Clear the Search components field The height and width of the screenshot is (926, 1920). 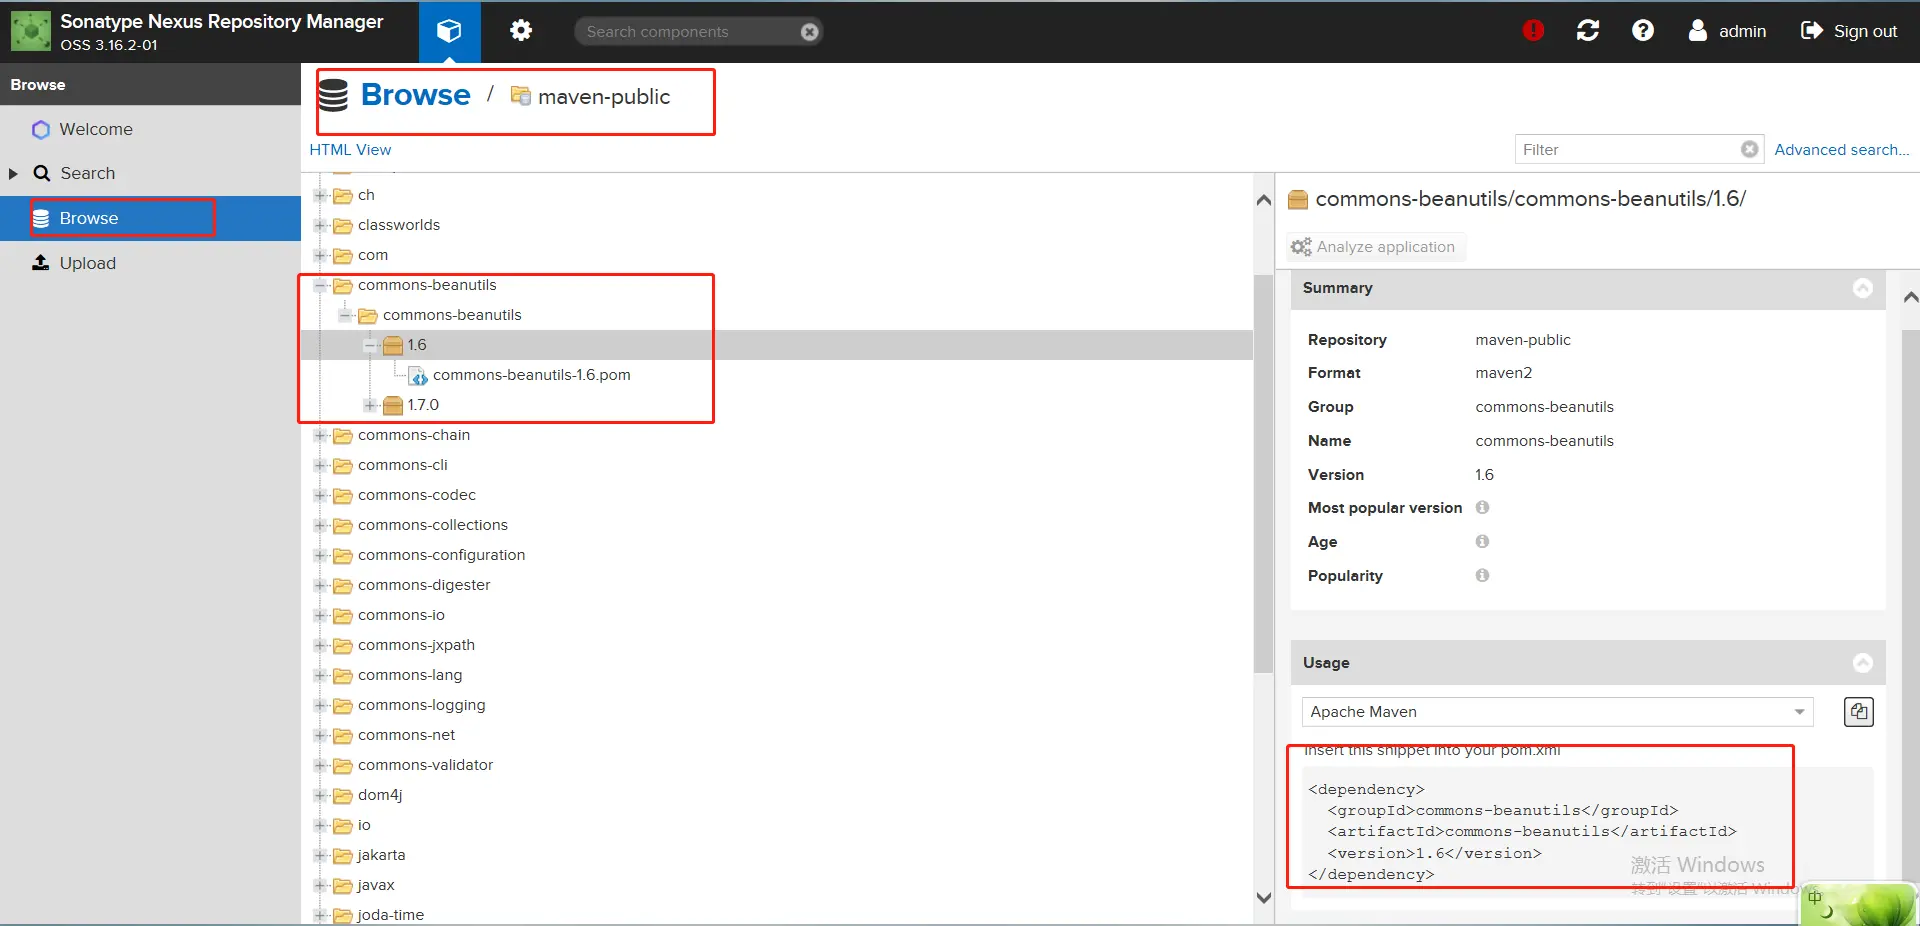(810, 32)
